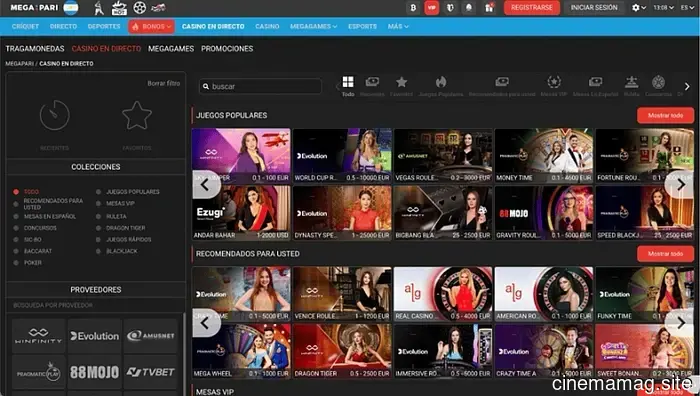Open the Favoritos star icon in sidebar
This screenshot has height=396, width=700.
137,116
